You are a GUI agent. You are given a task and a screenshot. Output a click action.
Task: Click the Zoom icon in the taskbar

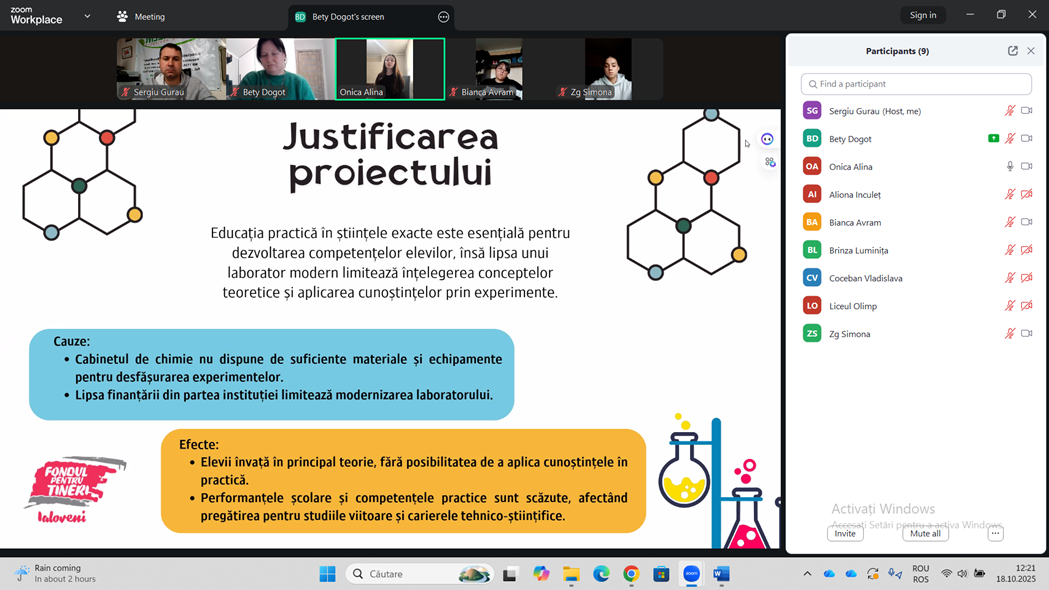point(691,574)
